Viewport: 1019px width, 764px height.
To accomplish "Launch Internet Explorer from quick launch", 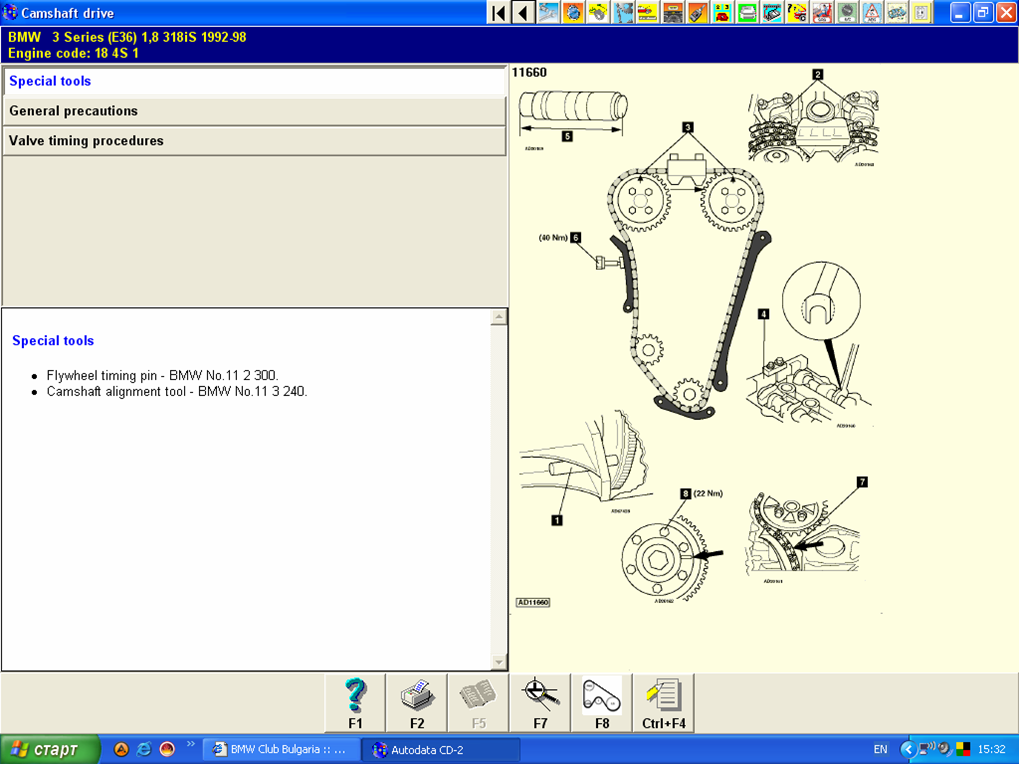I will pyautogui.click(x=144, y=749).
